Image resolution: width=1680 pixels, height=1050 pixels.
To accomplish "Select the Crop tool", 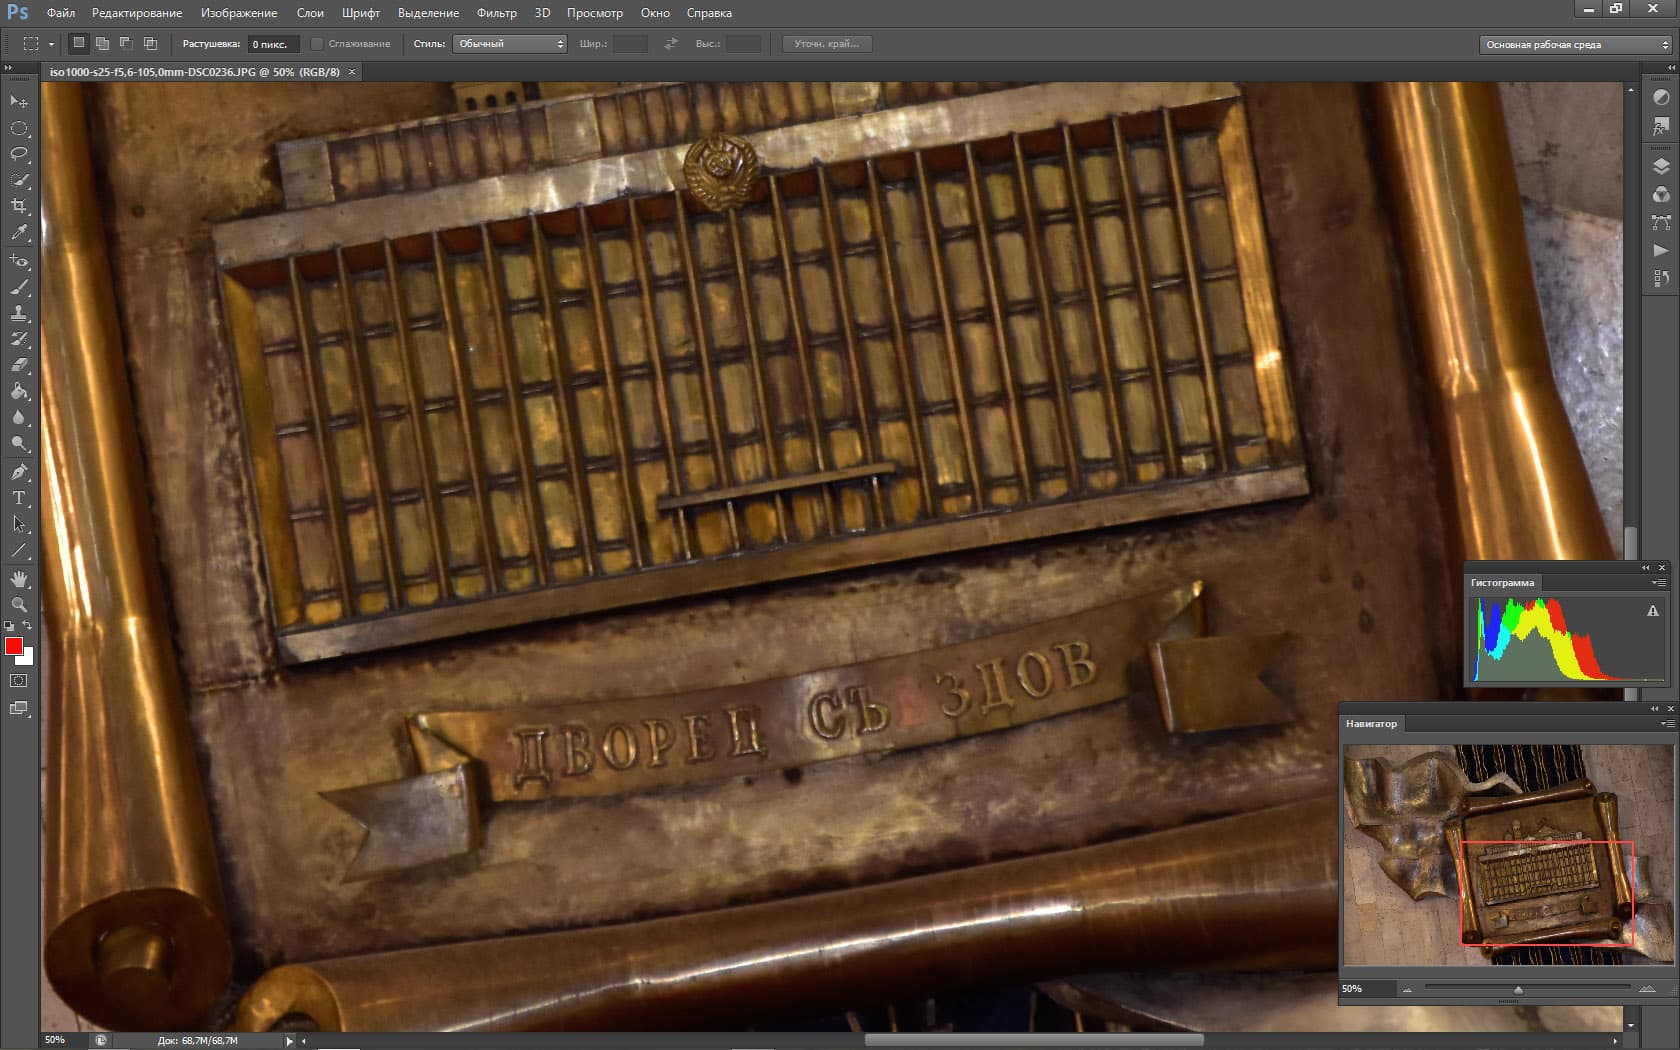I will (x=19, y=206).
